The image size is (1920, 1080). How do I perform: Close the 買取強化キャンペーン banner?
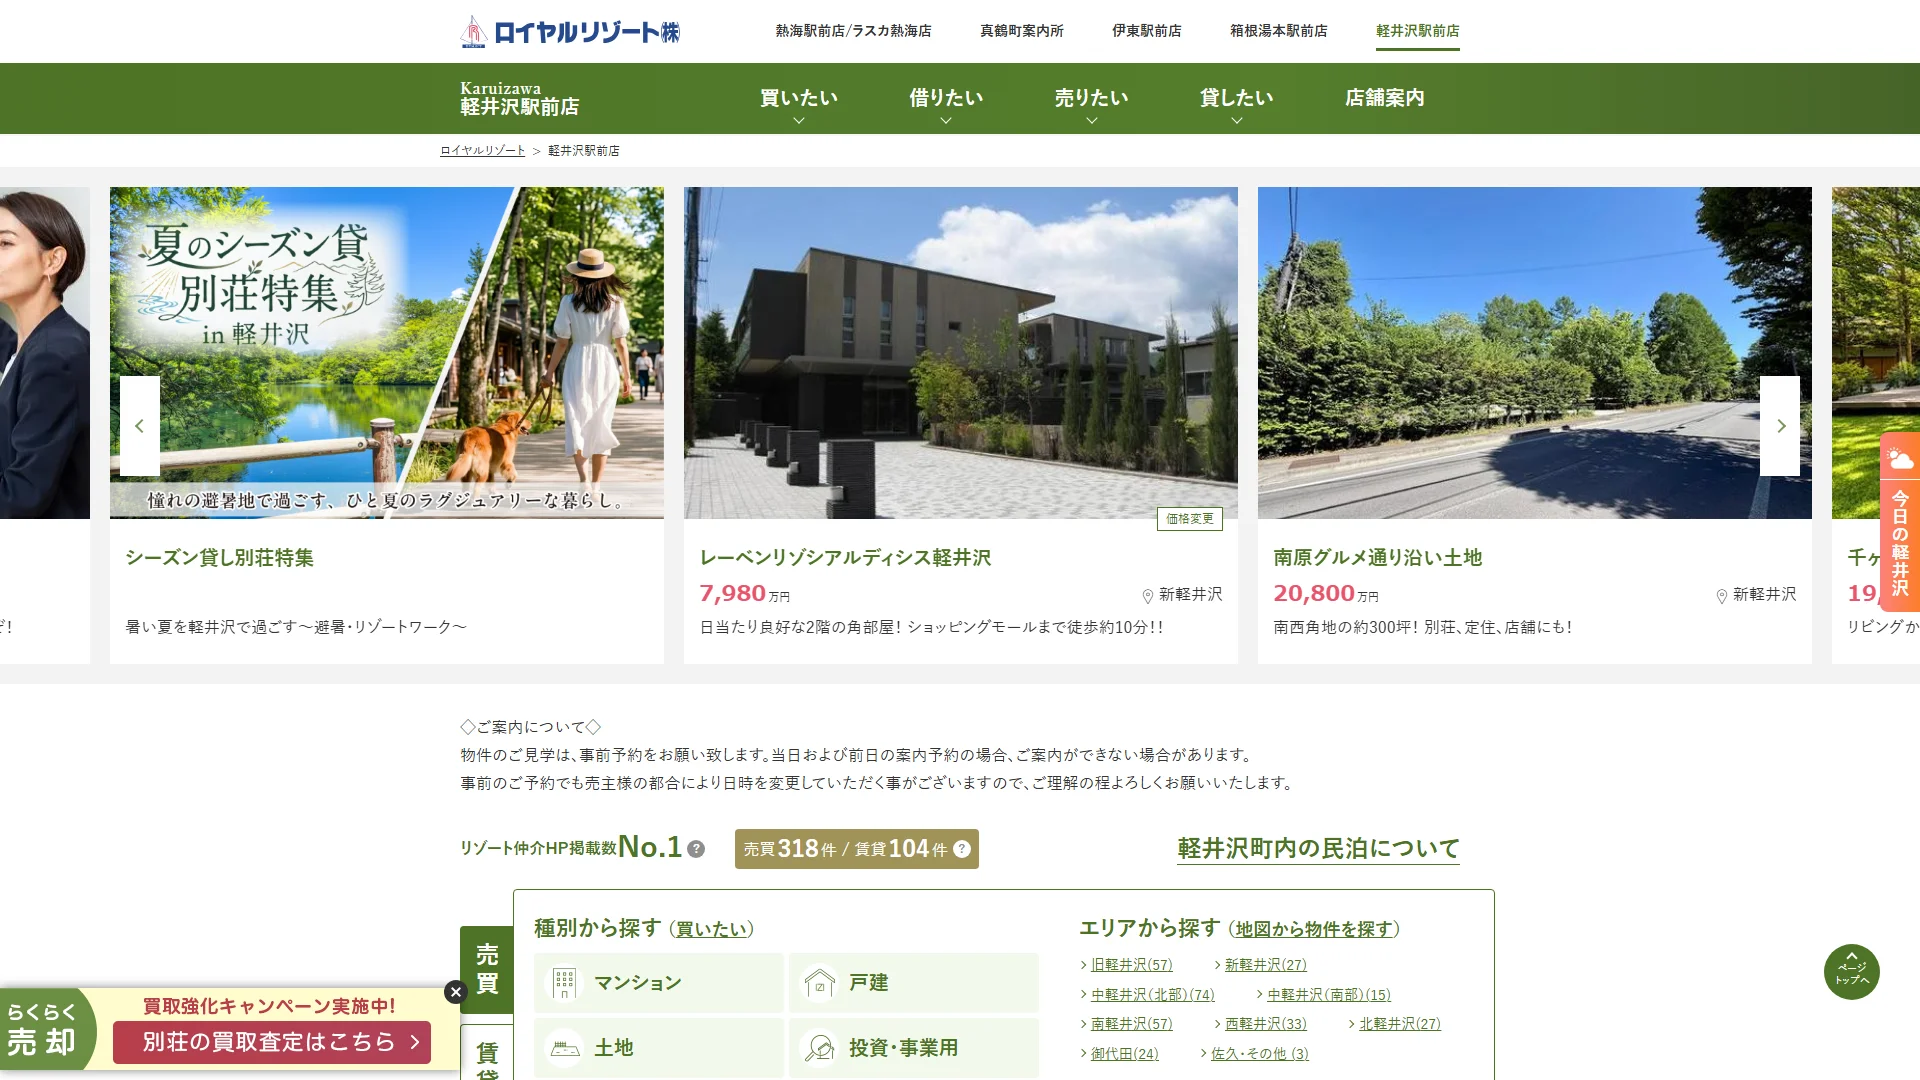pyautogui.click(x=456, y=992)
